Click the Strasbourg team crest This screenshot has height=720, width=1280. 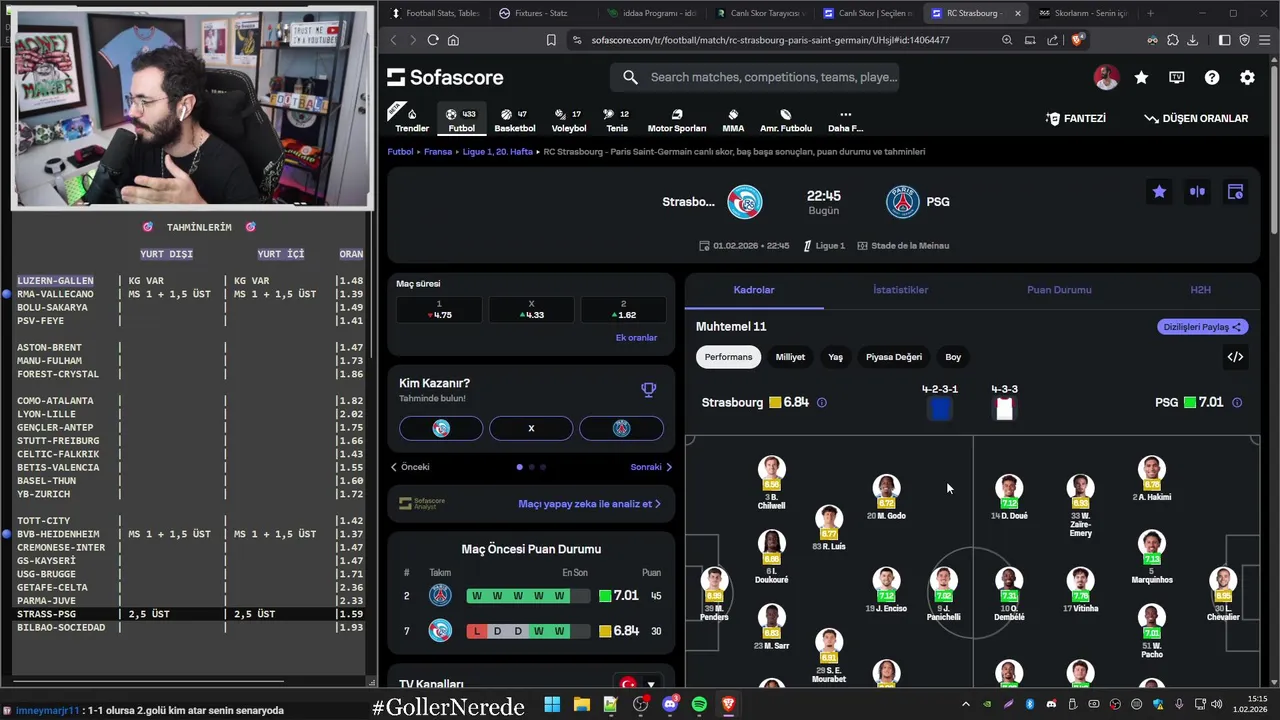tap(744, 202)
